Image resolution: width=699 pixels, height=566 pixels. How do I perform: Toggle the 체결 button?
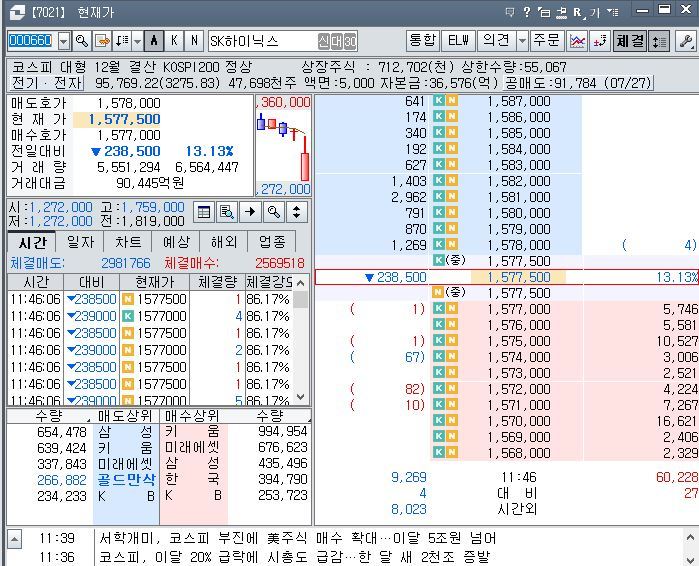(x=629, y=41)
